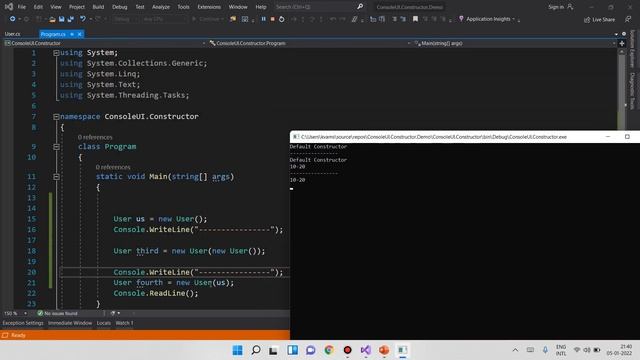640x360 pixels.
Task: Open the Debug configuration dropdown
Action: [125, 19]
